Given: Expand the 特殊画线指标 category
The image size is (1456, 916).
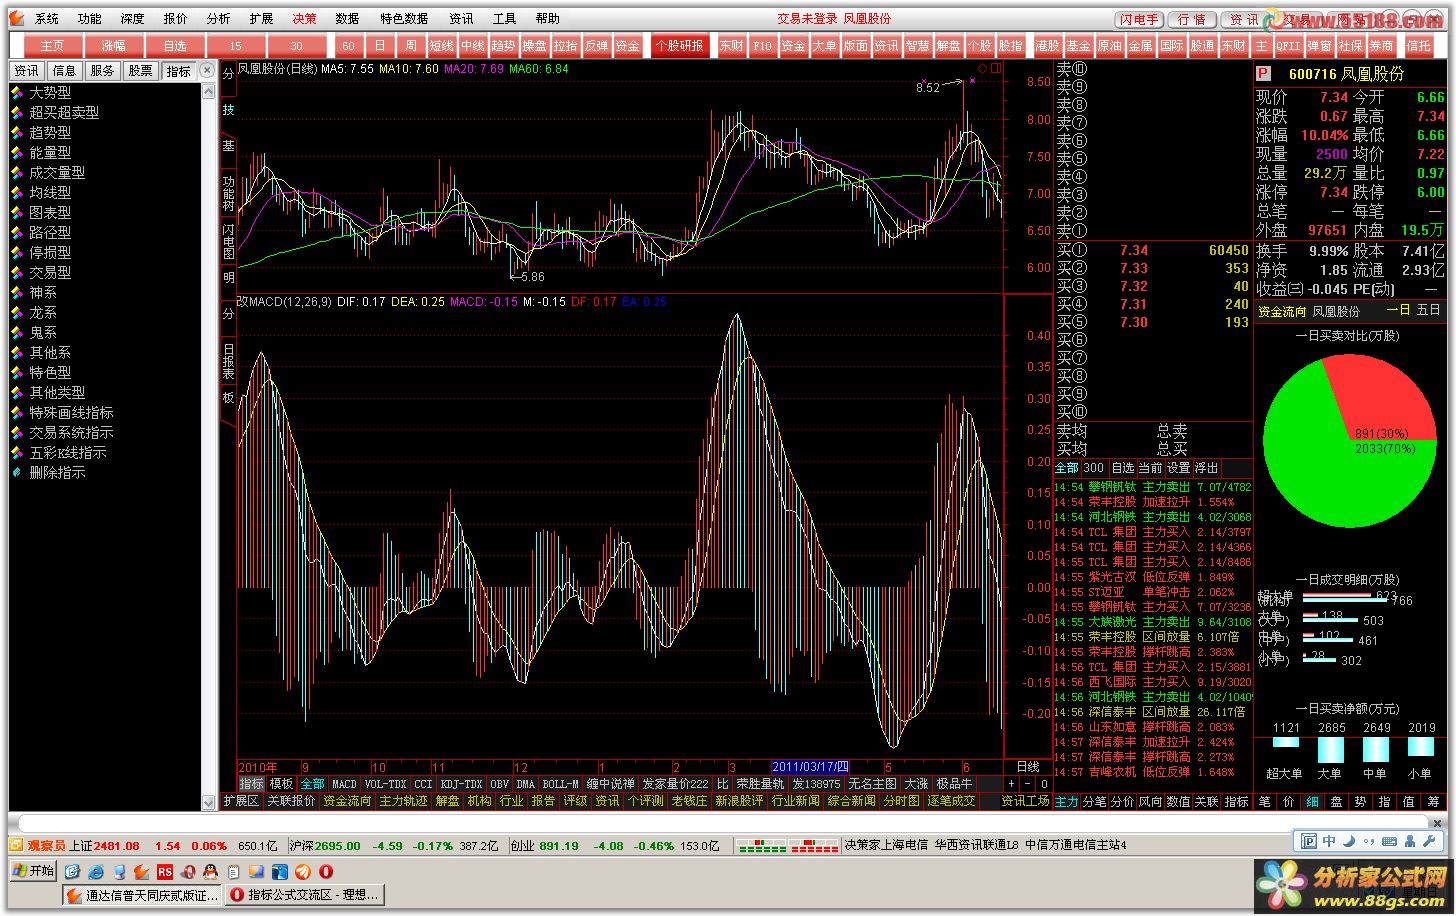Looking at the screenshot, I should pyautogui.click(x=71, y=412).
